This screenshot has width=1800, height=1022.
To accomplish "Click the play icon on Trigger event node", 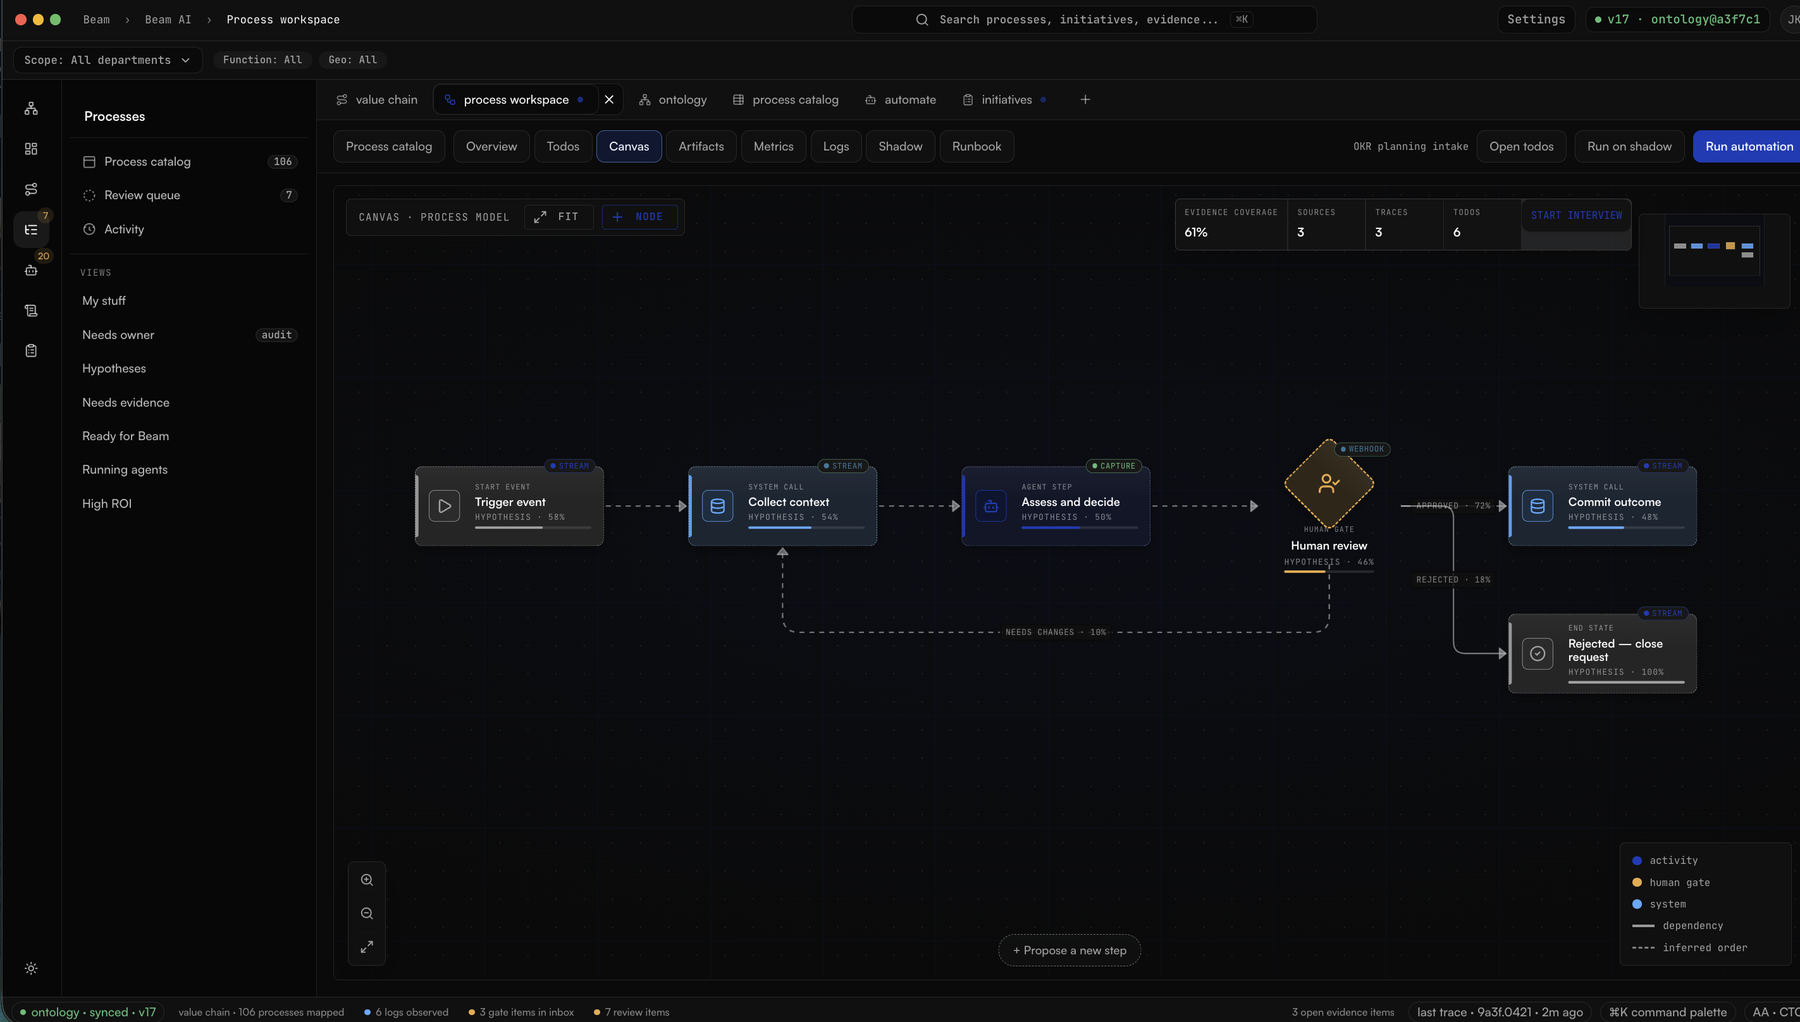I will pos(445,506).
